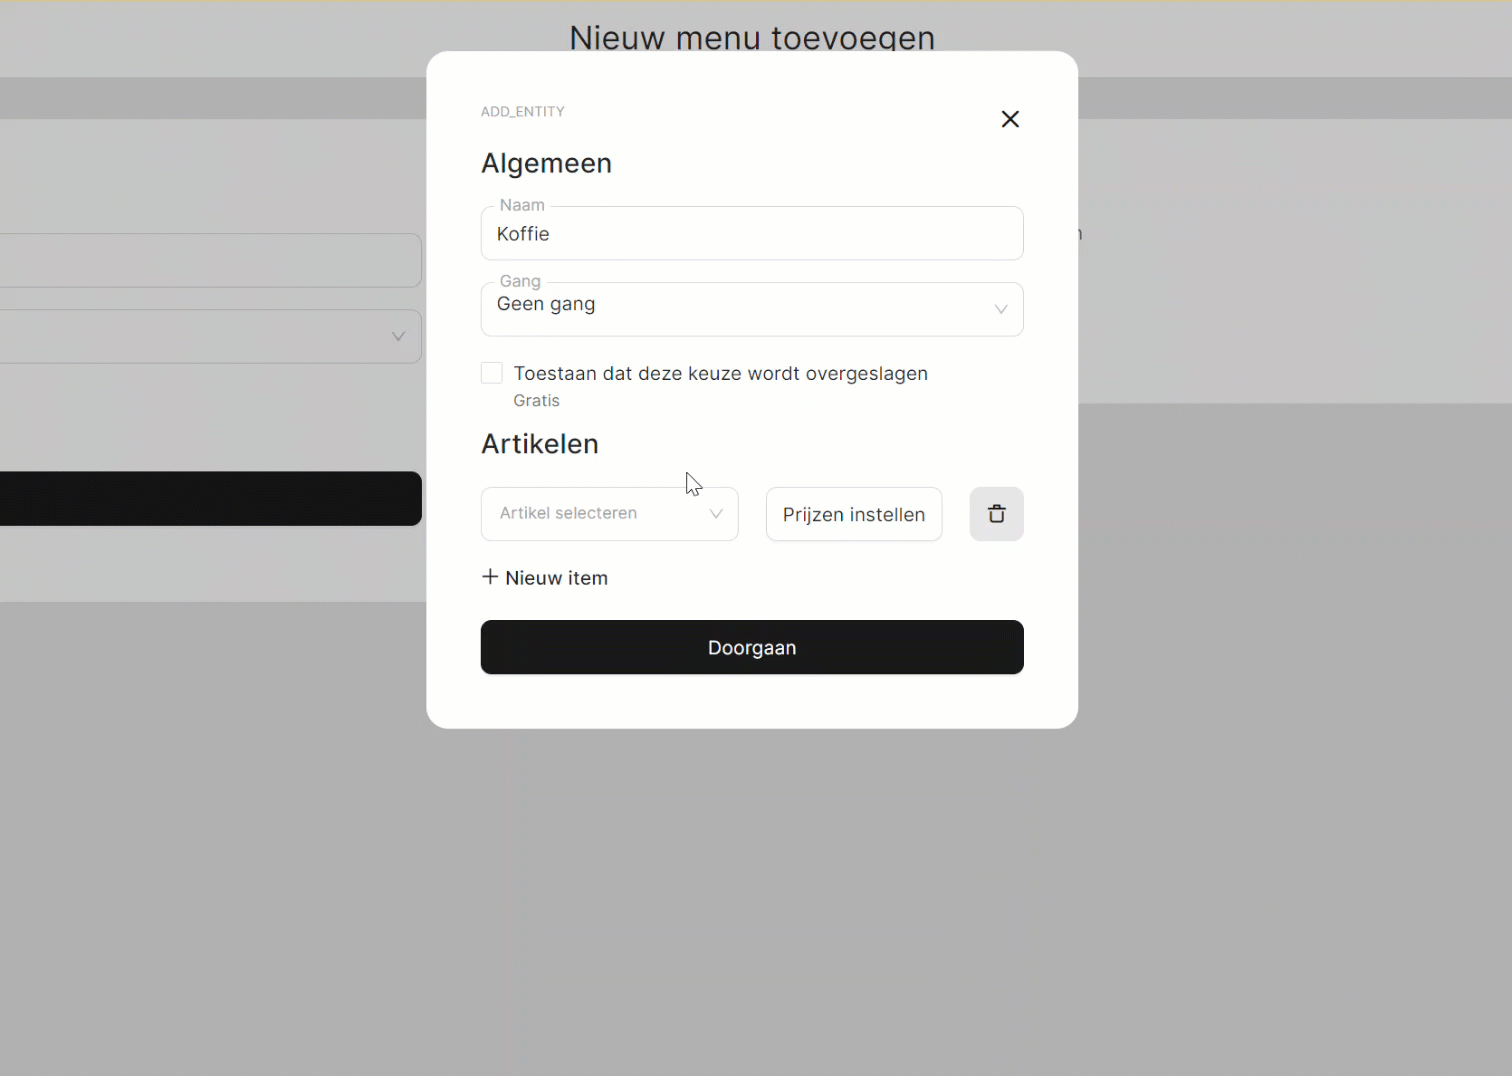Delete the article row using trash icon
The height and width of the screenshot is (1076, 1512).
pyautogui.click(x=996, y=514)
